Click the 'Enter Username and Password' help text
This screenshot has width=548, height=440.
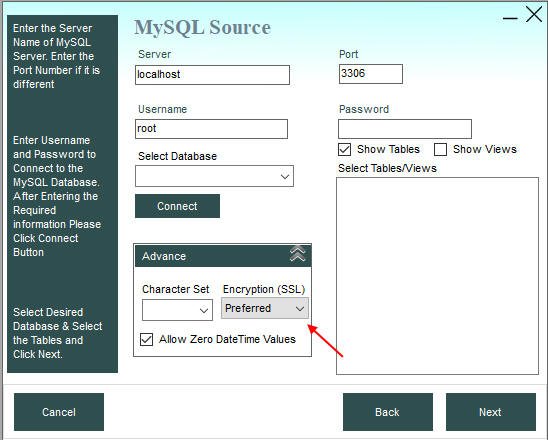click(57, 196)
